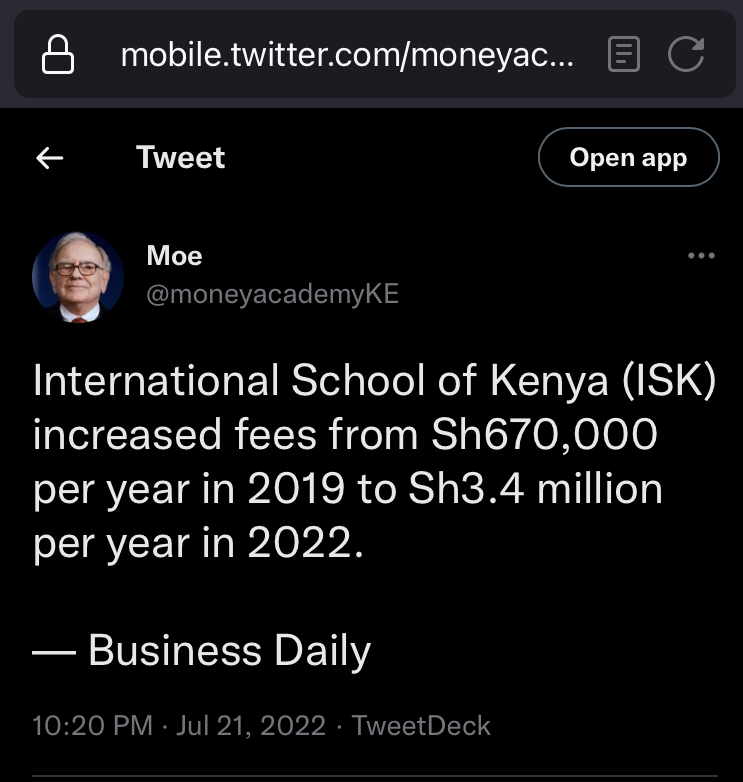
Task: Open the tweet's three-dot more menu
Action: (x=702, y=256)
